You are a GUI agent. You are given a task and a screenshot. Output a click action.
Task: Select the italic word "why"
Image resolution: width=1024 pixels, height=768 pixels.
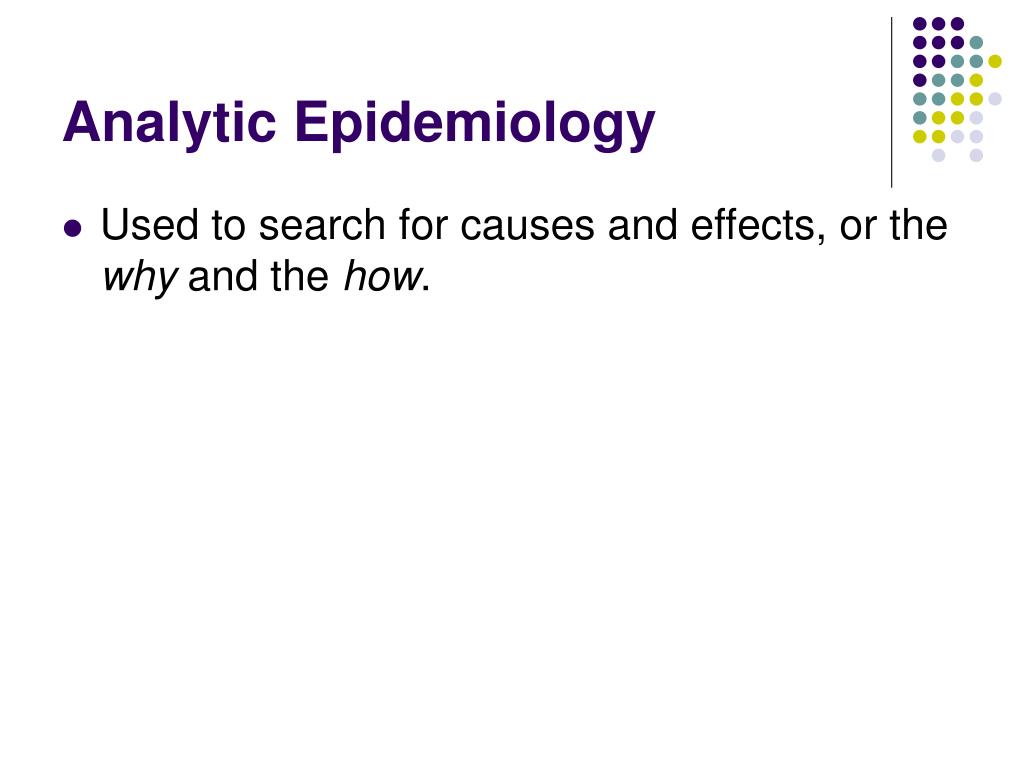pos(139,278)
